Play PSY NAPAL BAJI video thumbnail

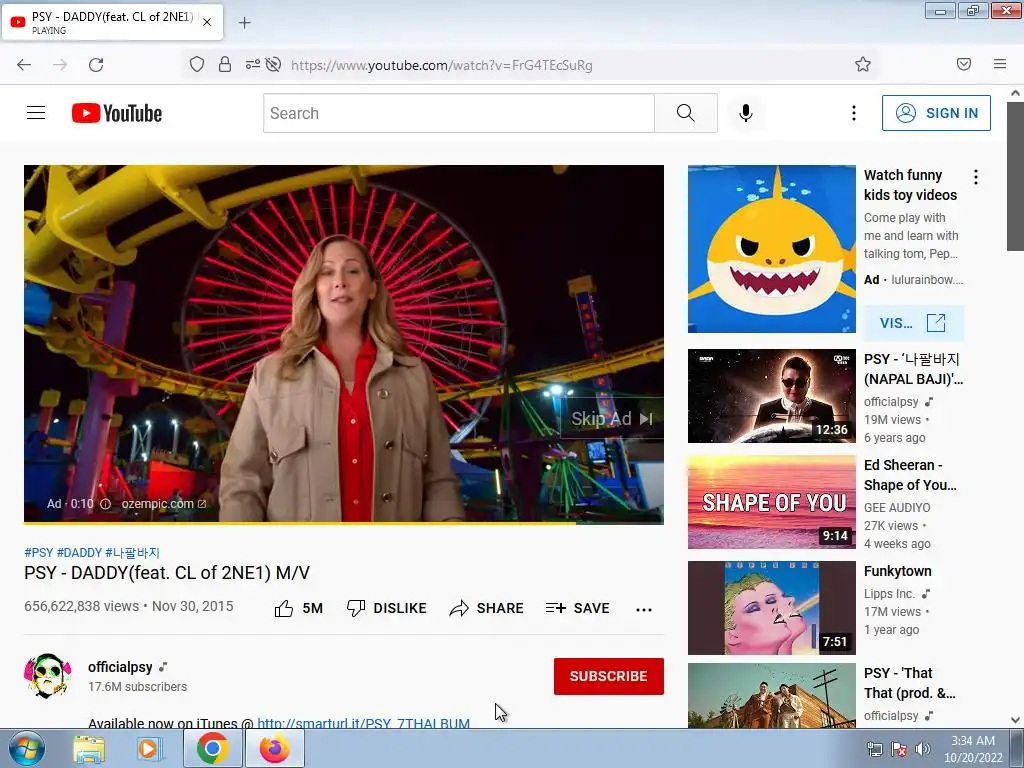[771, 396]
